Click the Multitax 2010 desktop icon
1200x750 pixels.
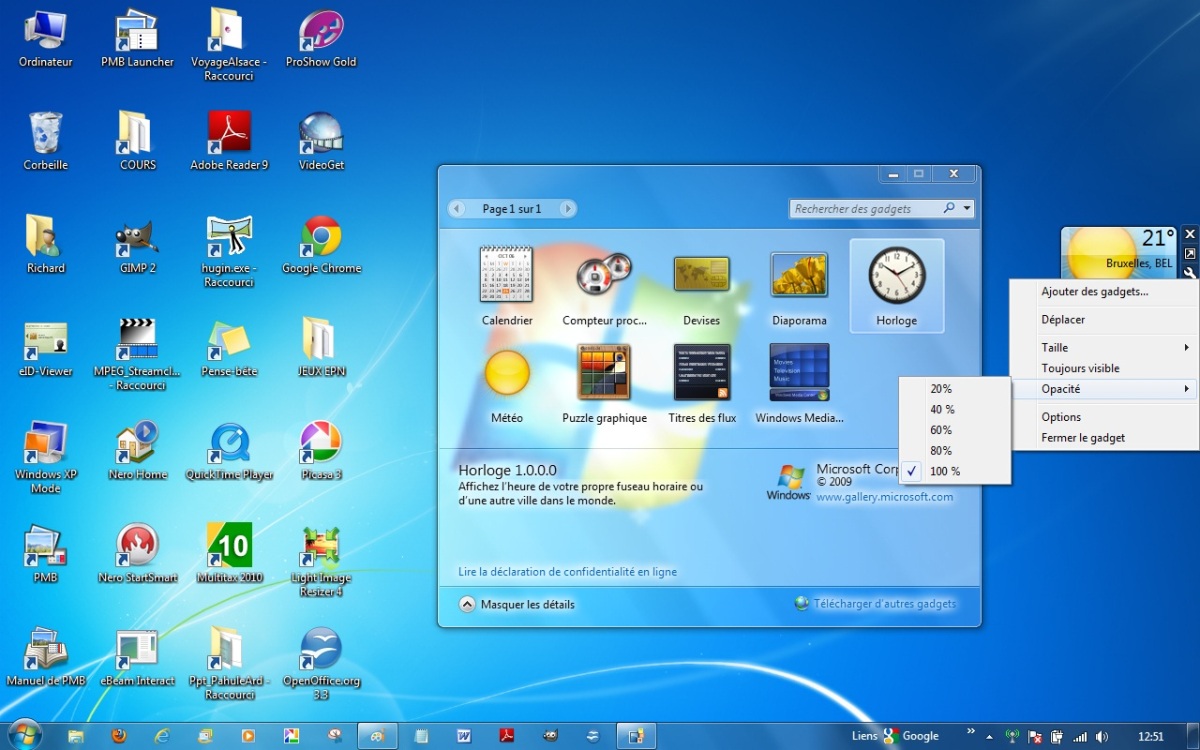tap(229, 554)
